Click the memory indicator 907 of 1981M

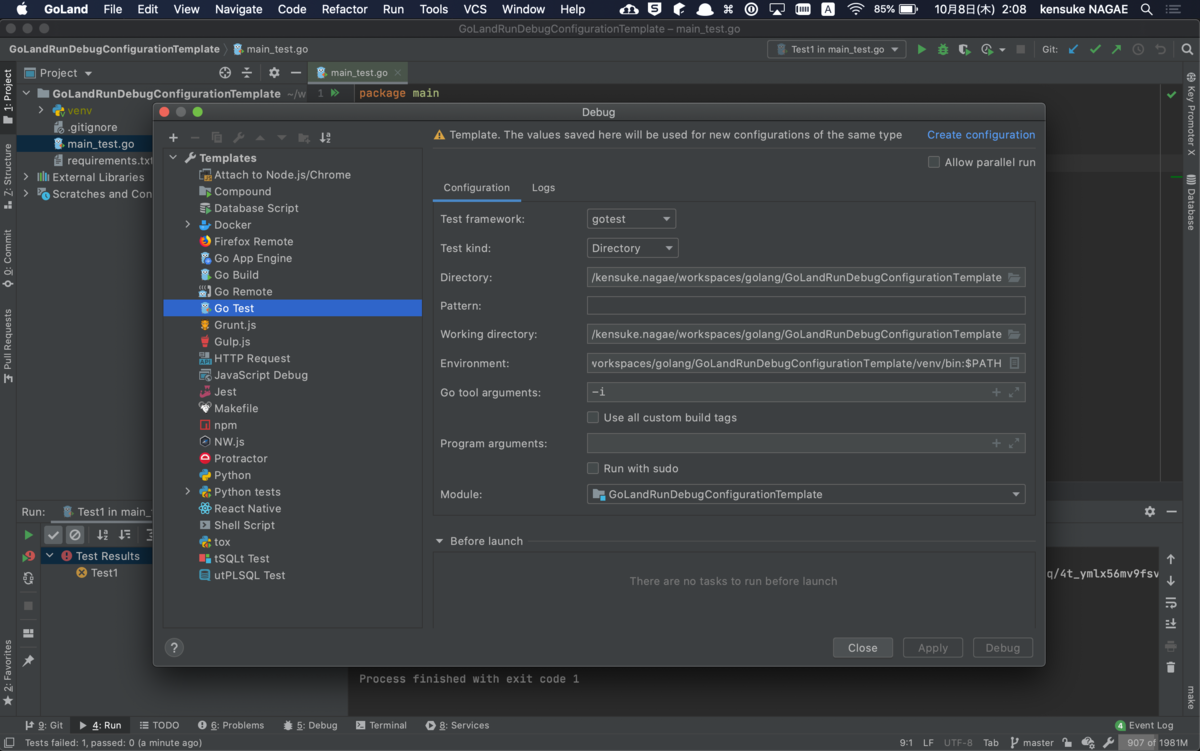click(x=1157, y=742)
